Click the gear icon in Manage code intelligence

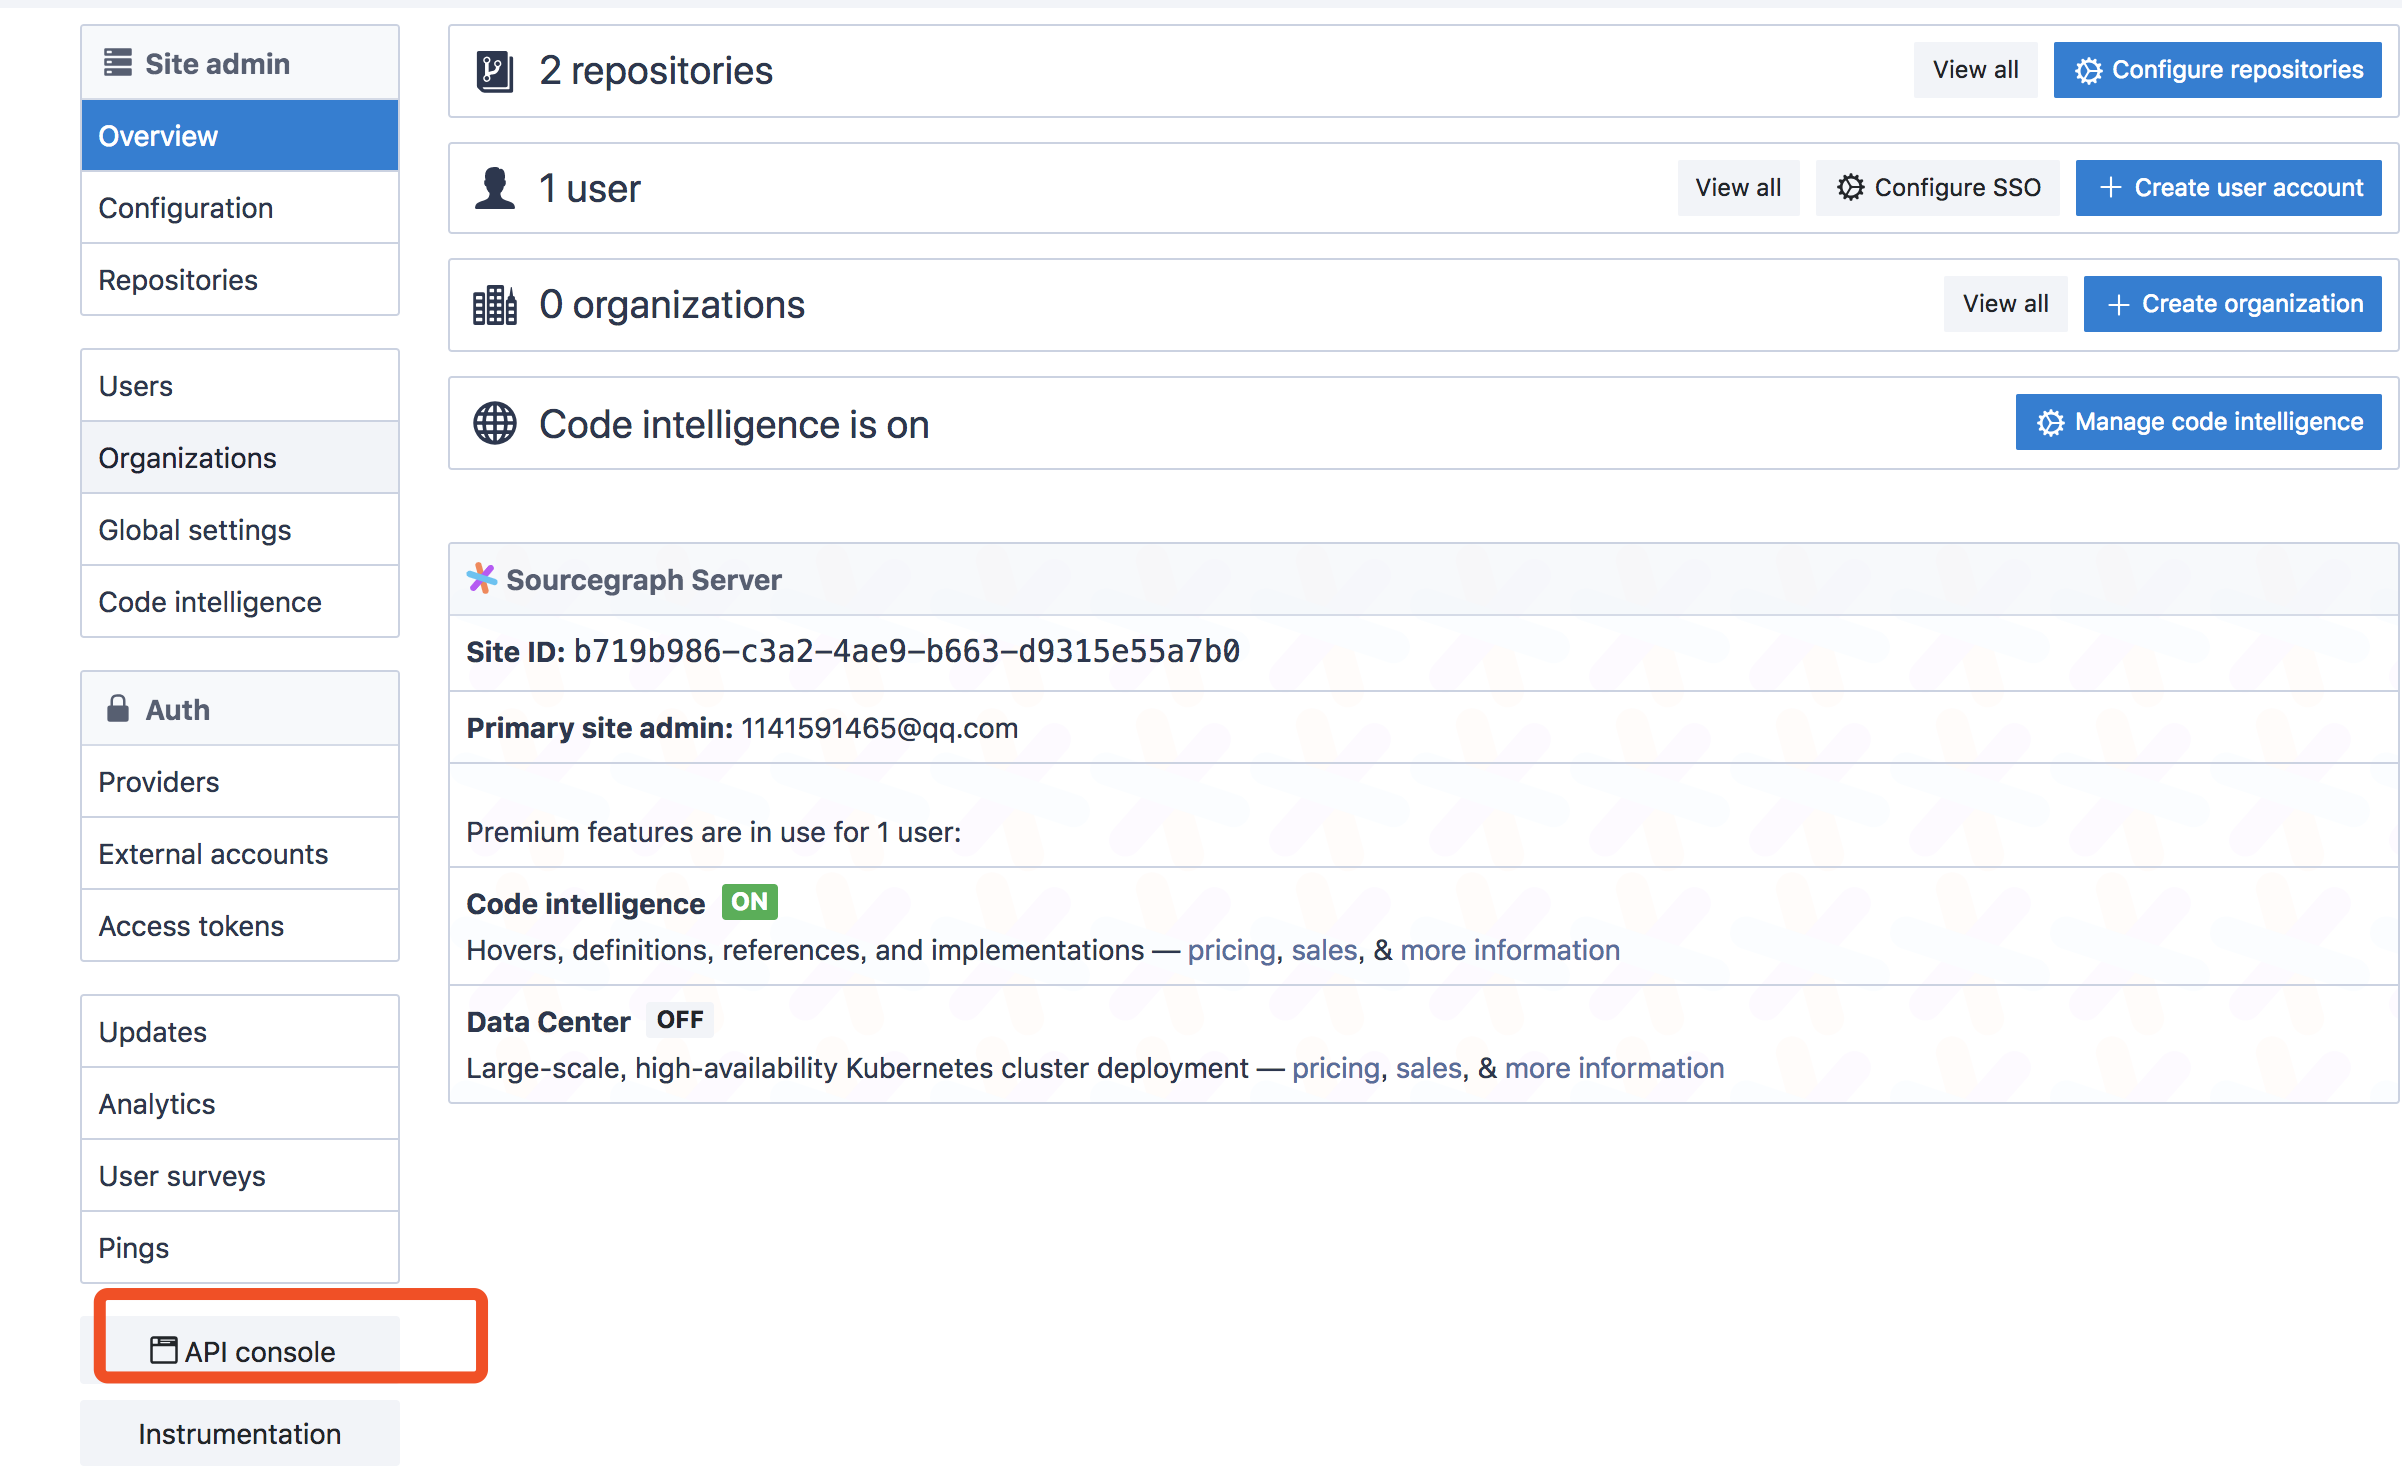[x=2050, y=423]
